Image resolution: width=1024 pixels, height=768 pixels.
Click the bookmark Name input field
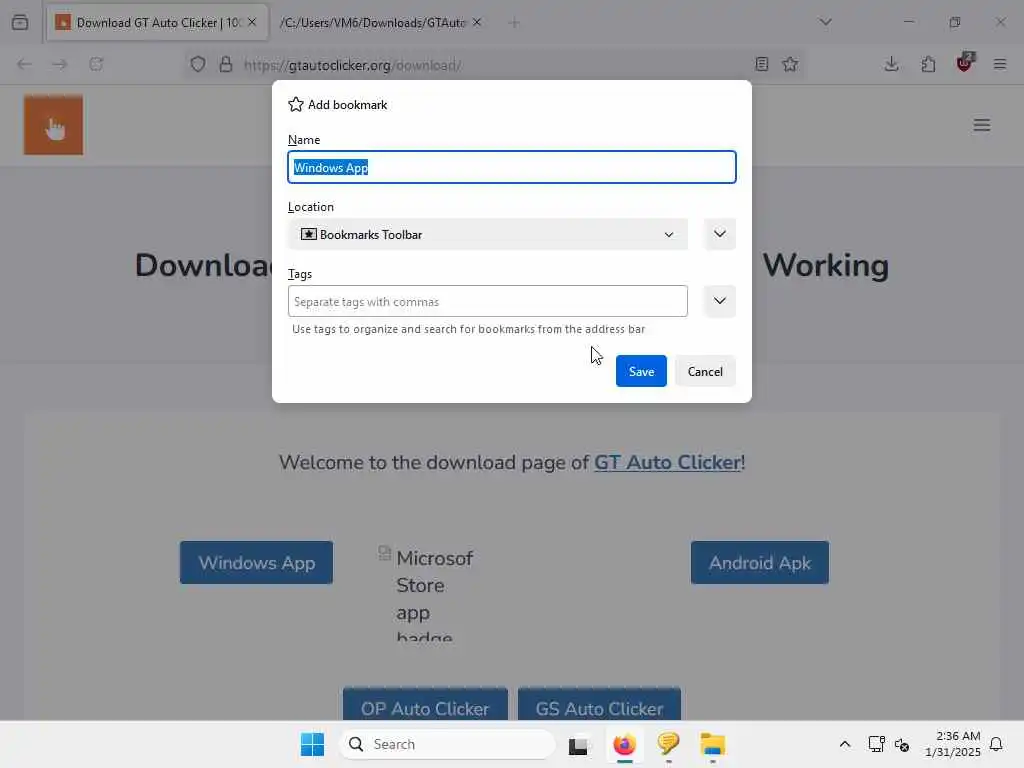click(512, 167)
